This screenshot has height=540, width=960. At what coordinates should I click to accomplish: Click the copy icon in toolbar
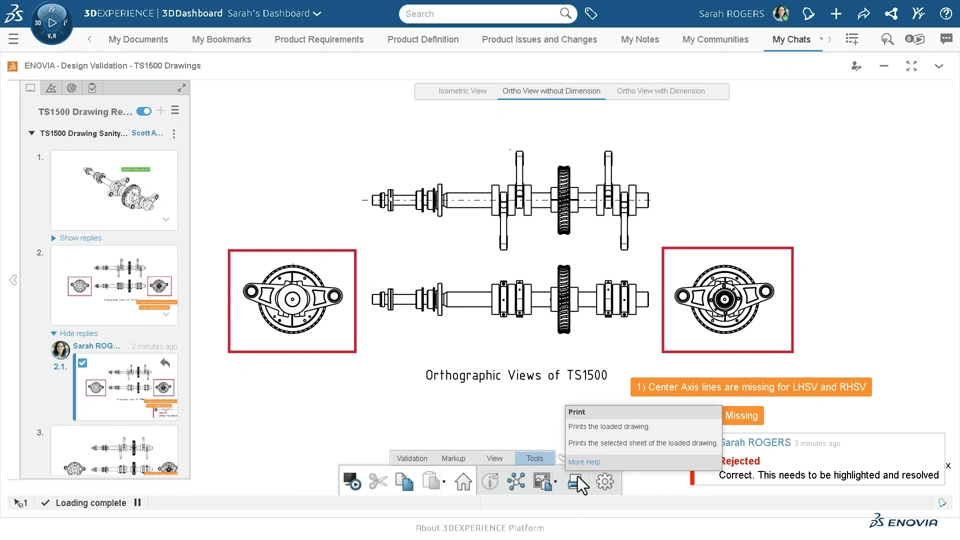pyautogui.click(x=404, y=482)
